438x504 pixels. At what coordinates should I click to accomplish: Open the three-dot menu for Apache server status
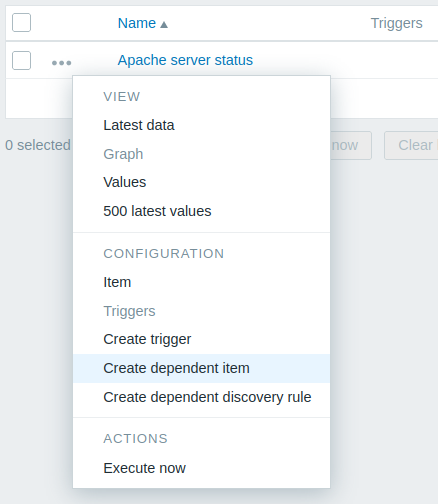[x=61, y=63]
